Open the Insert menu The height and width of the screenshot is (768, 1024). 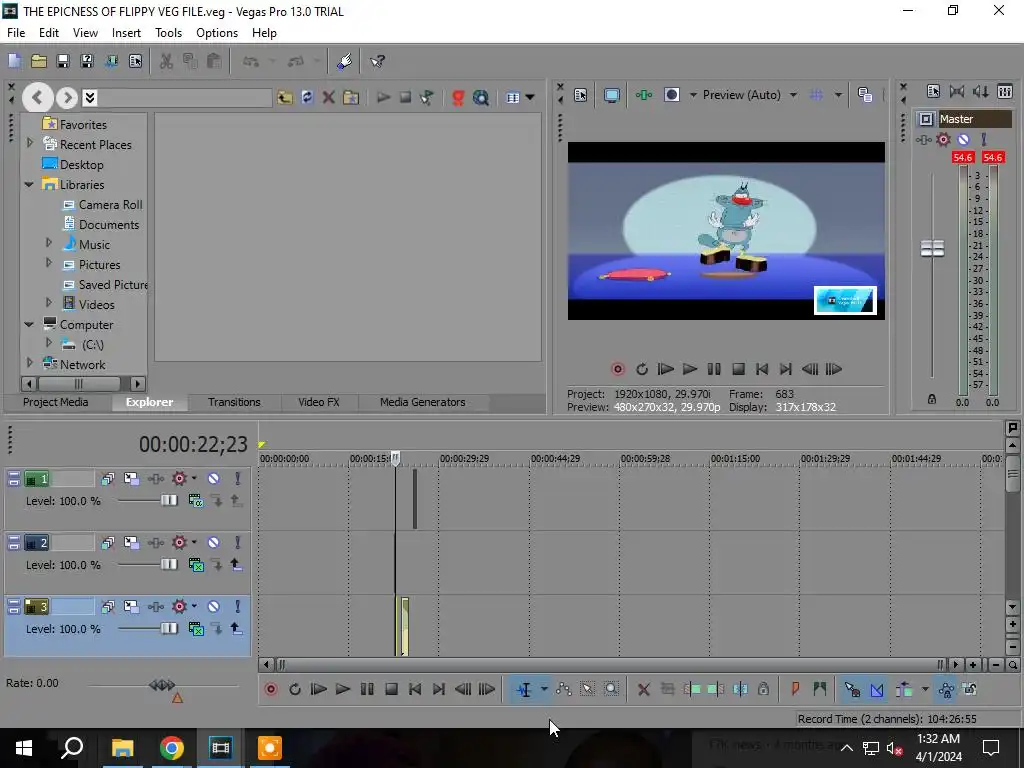click(126, 33)
